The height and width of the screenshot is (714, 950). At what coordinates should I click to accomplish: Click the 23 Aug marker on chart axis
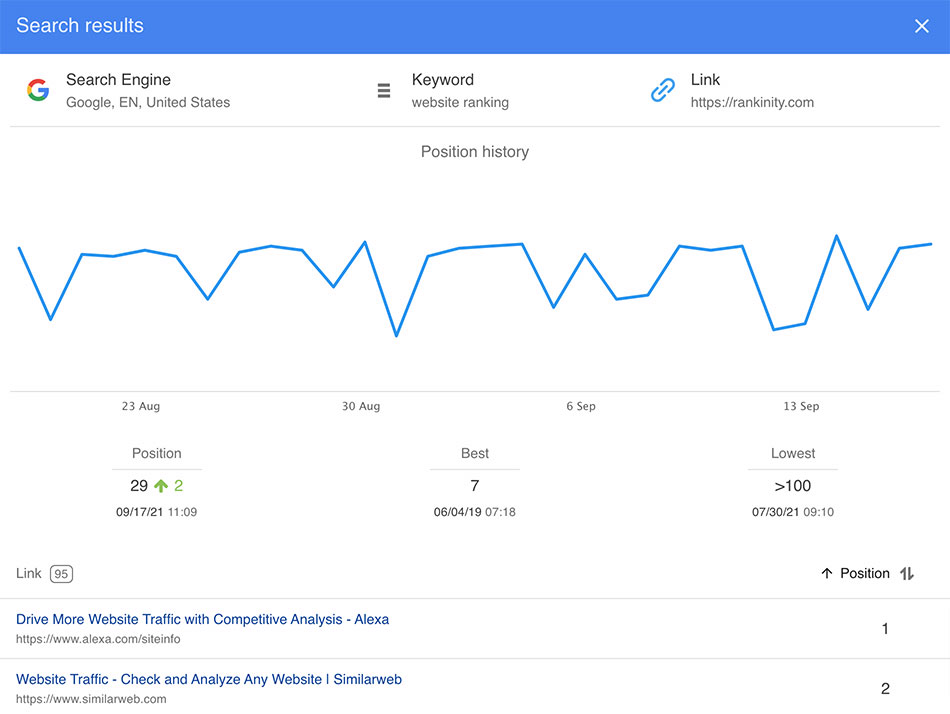click(141, 406)
